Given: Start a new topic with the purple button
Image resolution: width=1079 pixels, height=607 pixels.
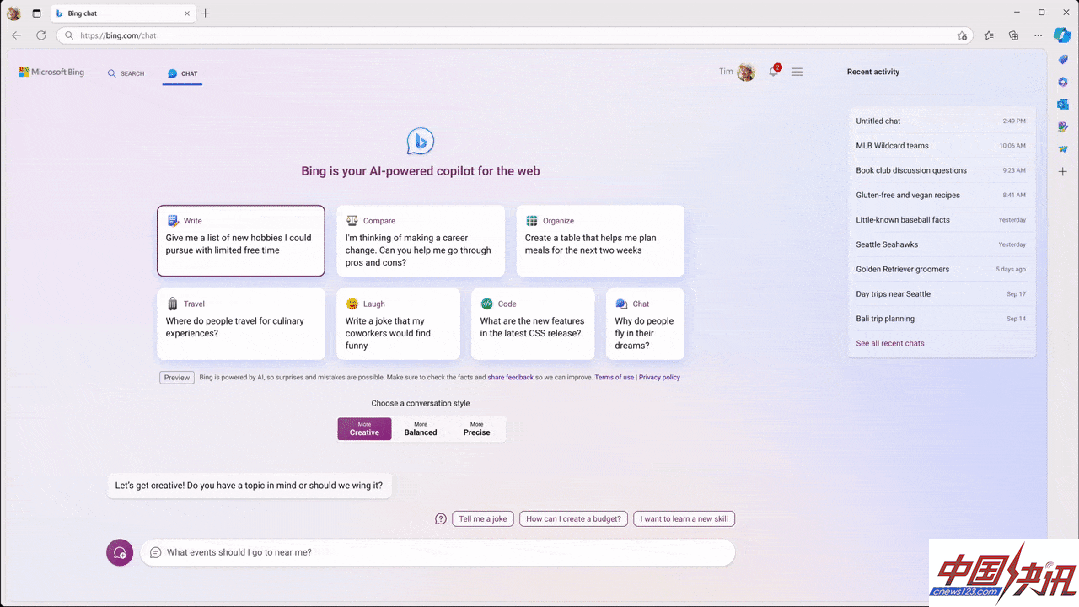Looking at the screenshot, I should pos(120,553).
